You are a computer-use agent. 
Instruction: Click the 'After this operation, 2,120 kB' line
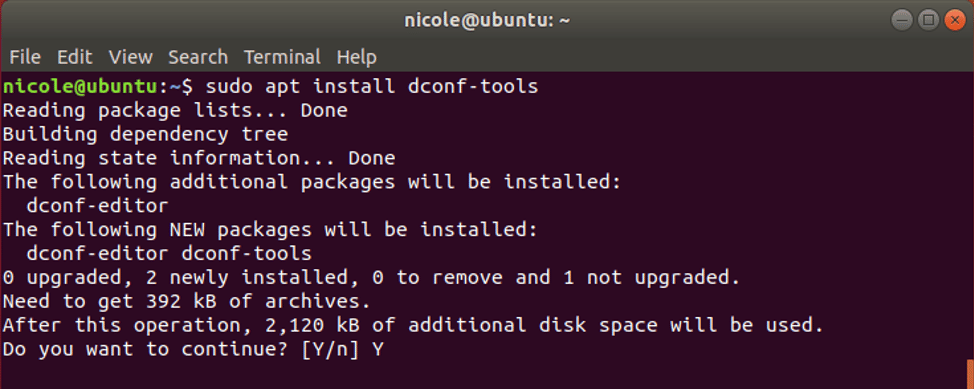(413, 326)
